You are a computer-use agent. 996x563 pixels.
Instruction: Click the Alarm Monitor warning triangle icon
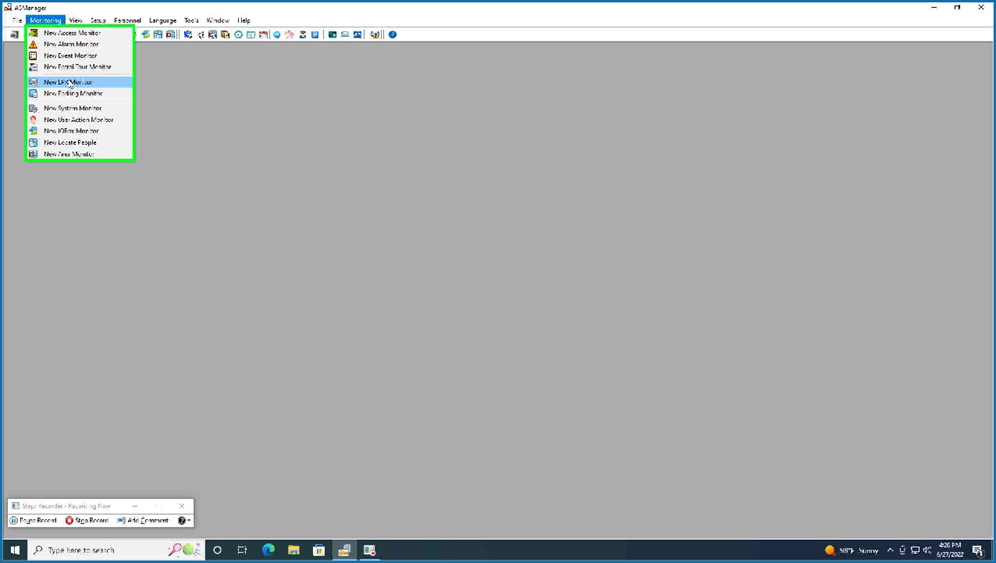(33, 44)
